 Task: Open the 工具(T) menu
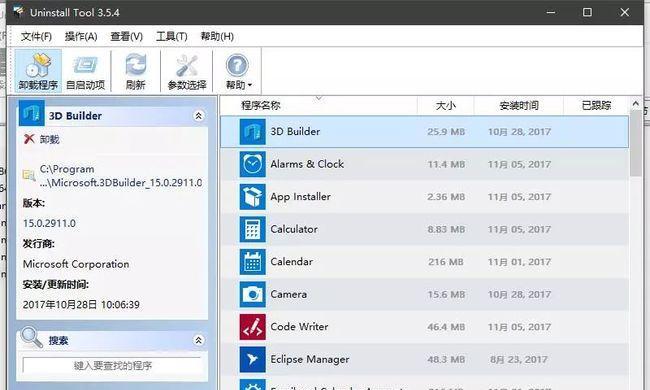tap(172, 36)
